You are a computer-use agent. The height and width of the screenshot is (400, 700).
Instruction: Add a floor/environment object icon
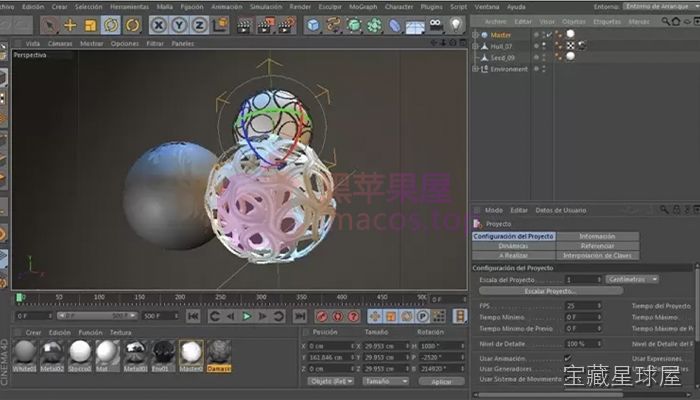pos(415,26)
